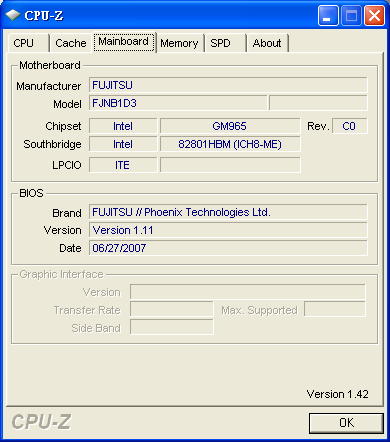The image size is (390, 442).
Task: Click the Side Band label
Action: [x=96, y=328]
